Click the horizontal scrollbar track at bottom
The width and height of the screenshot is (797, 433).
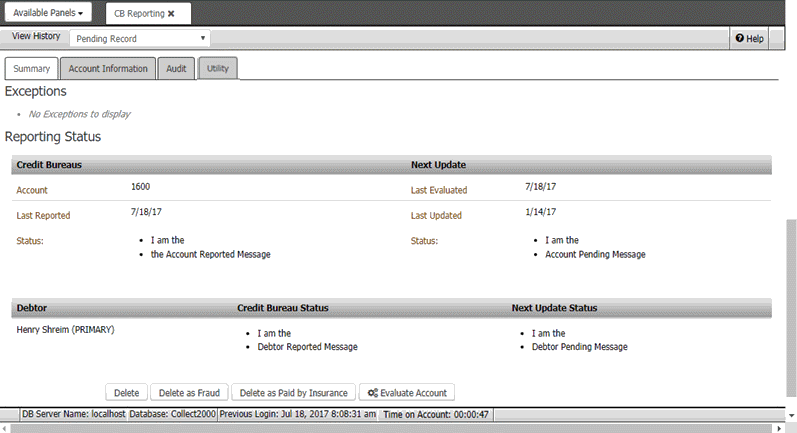(400, 428)
